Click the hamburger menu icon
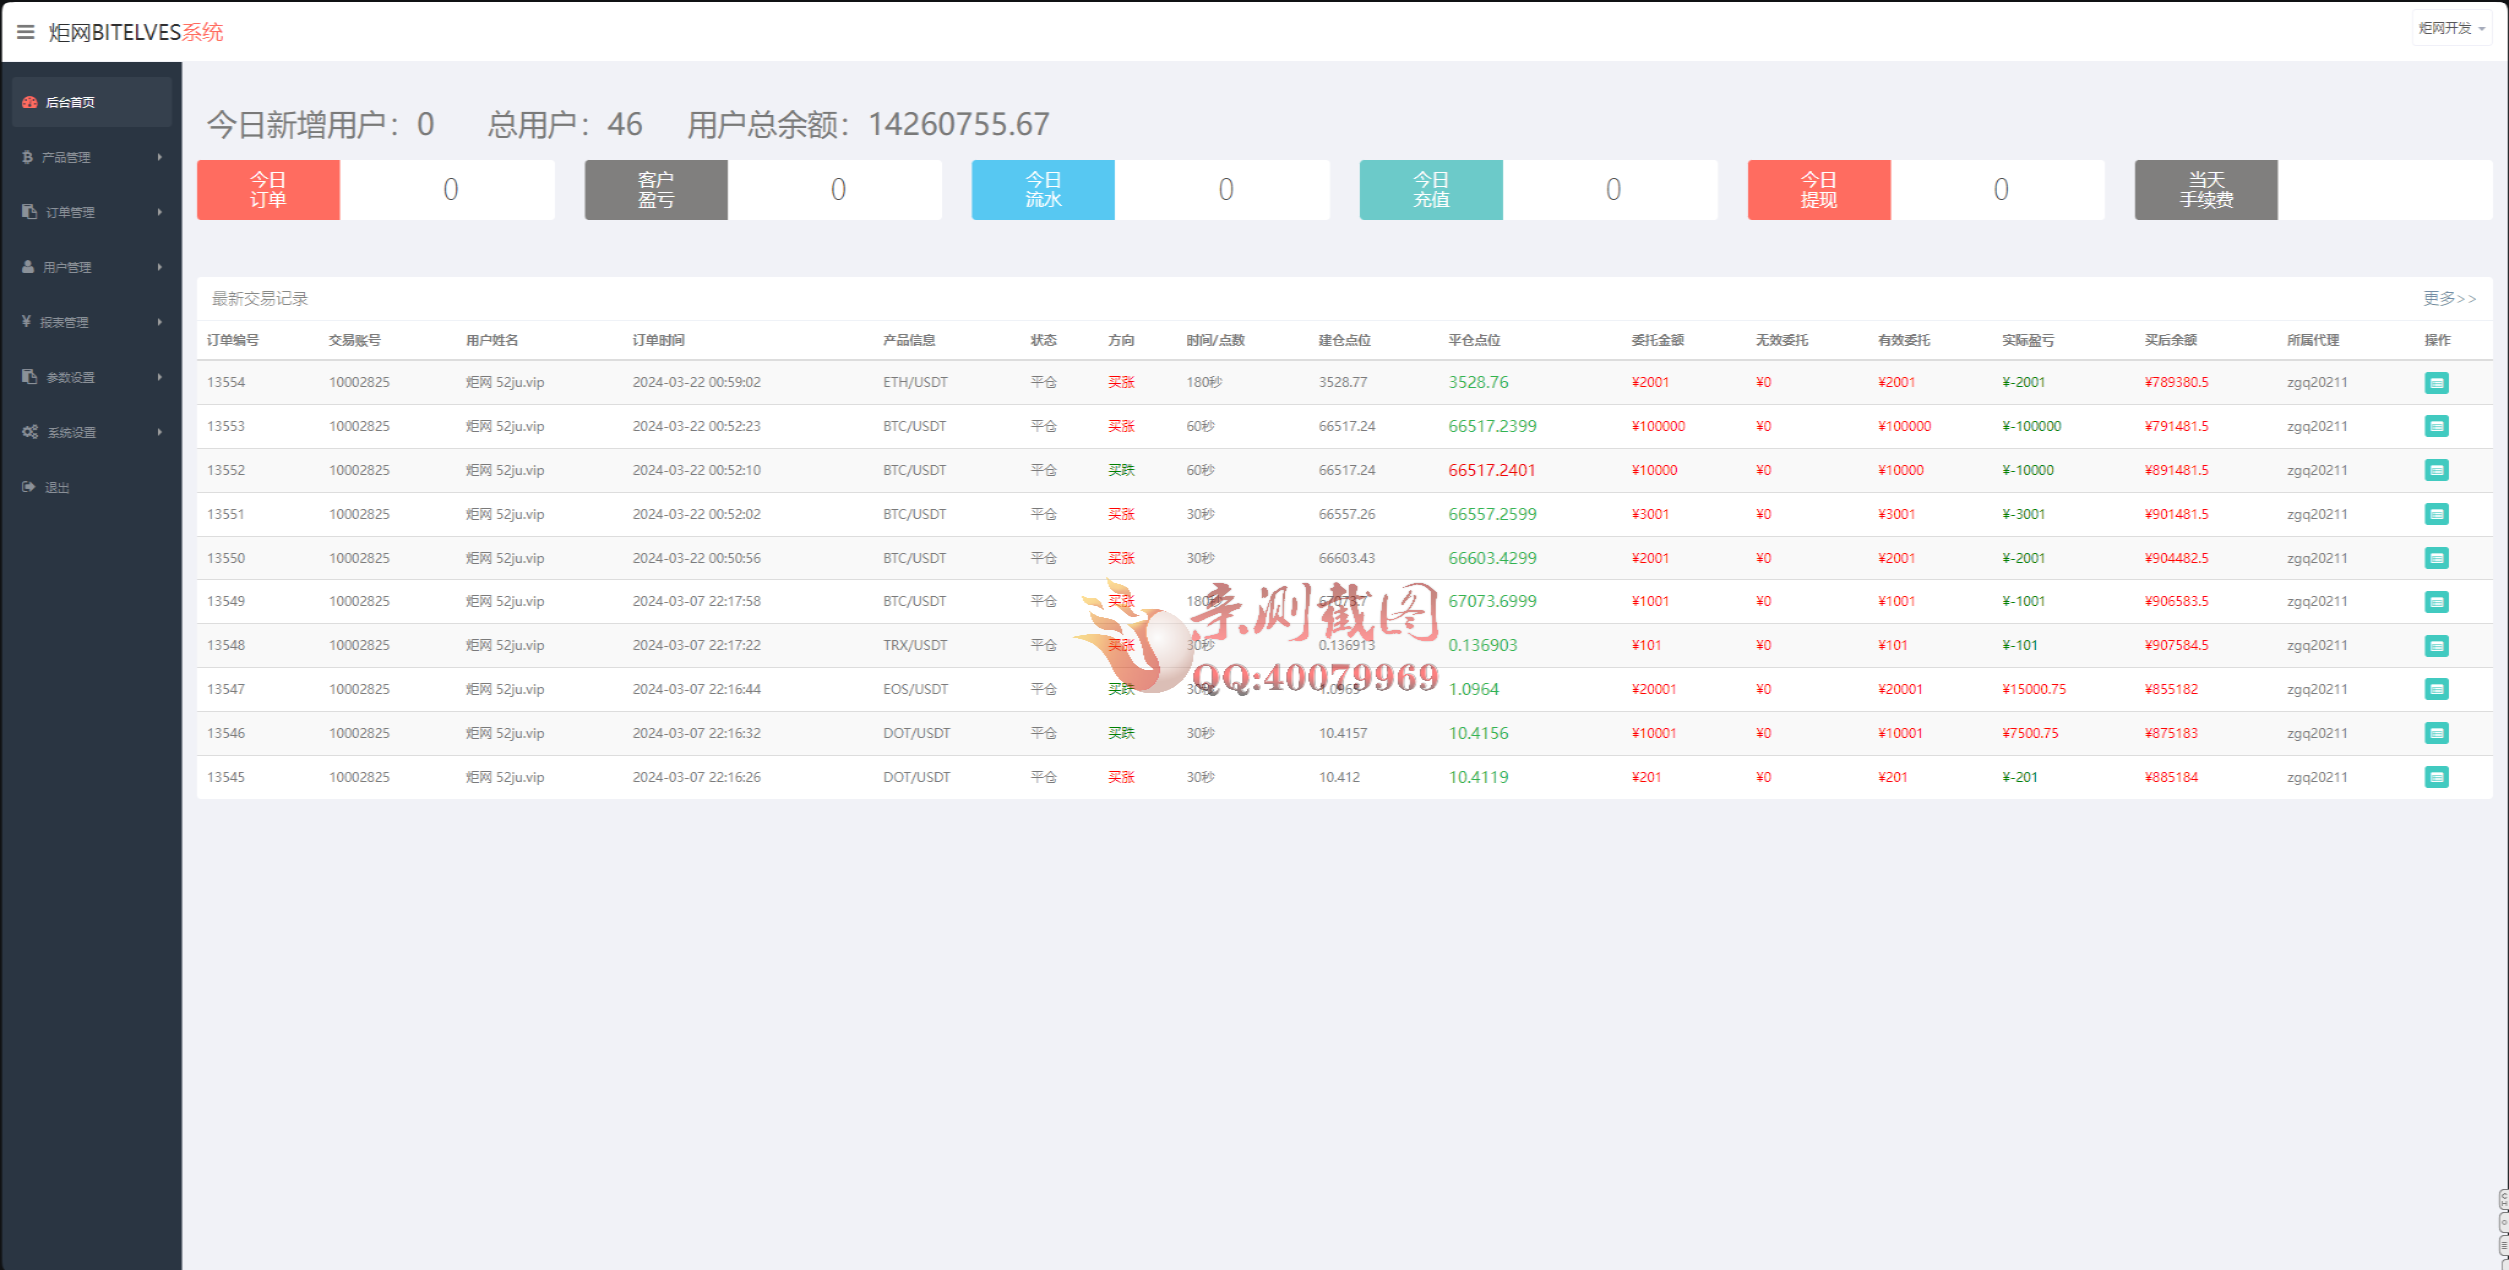 point(26,32)
